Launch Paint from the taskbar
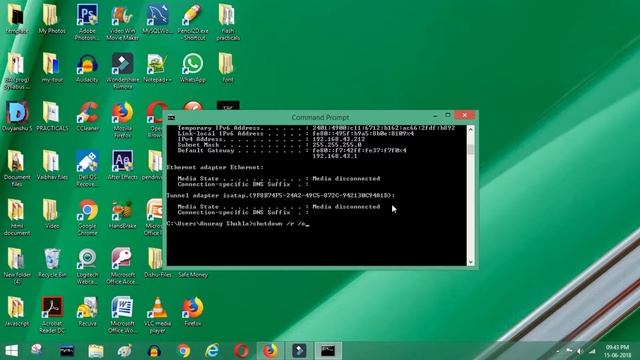 (x=125, y=351)
